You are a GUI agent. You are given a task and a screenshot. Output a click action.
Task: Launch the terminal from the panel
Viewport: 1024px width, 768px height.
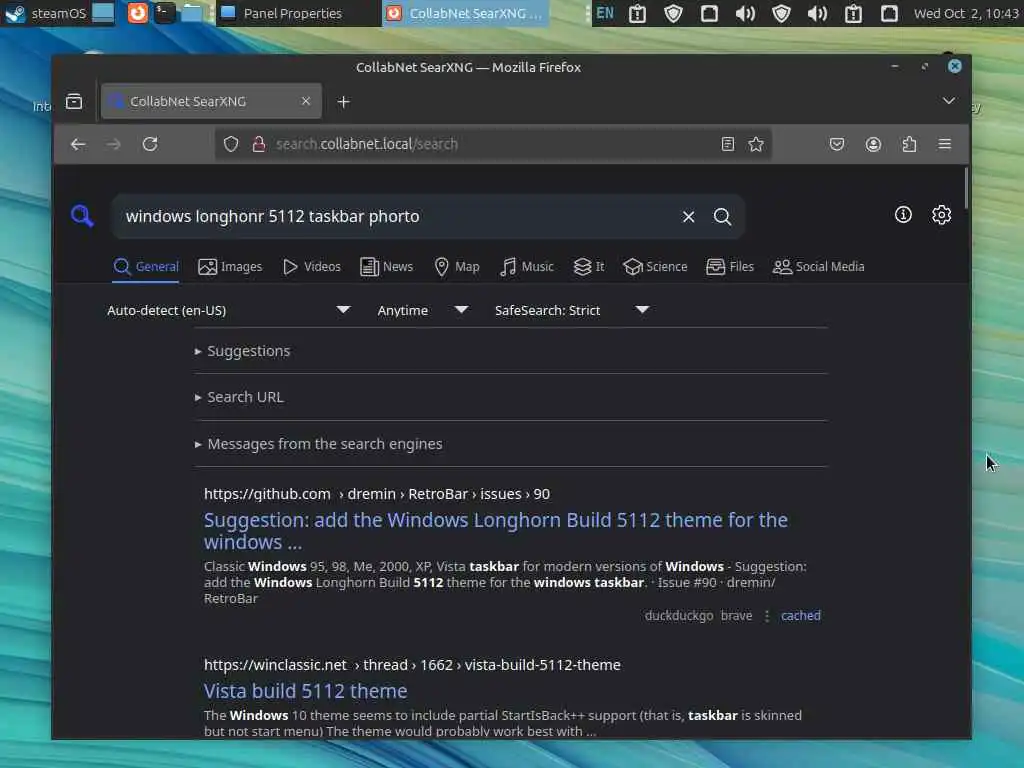164,13
